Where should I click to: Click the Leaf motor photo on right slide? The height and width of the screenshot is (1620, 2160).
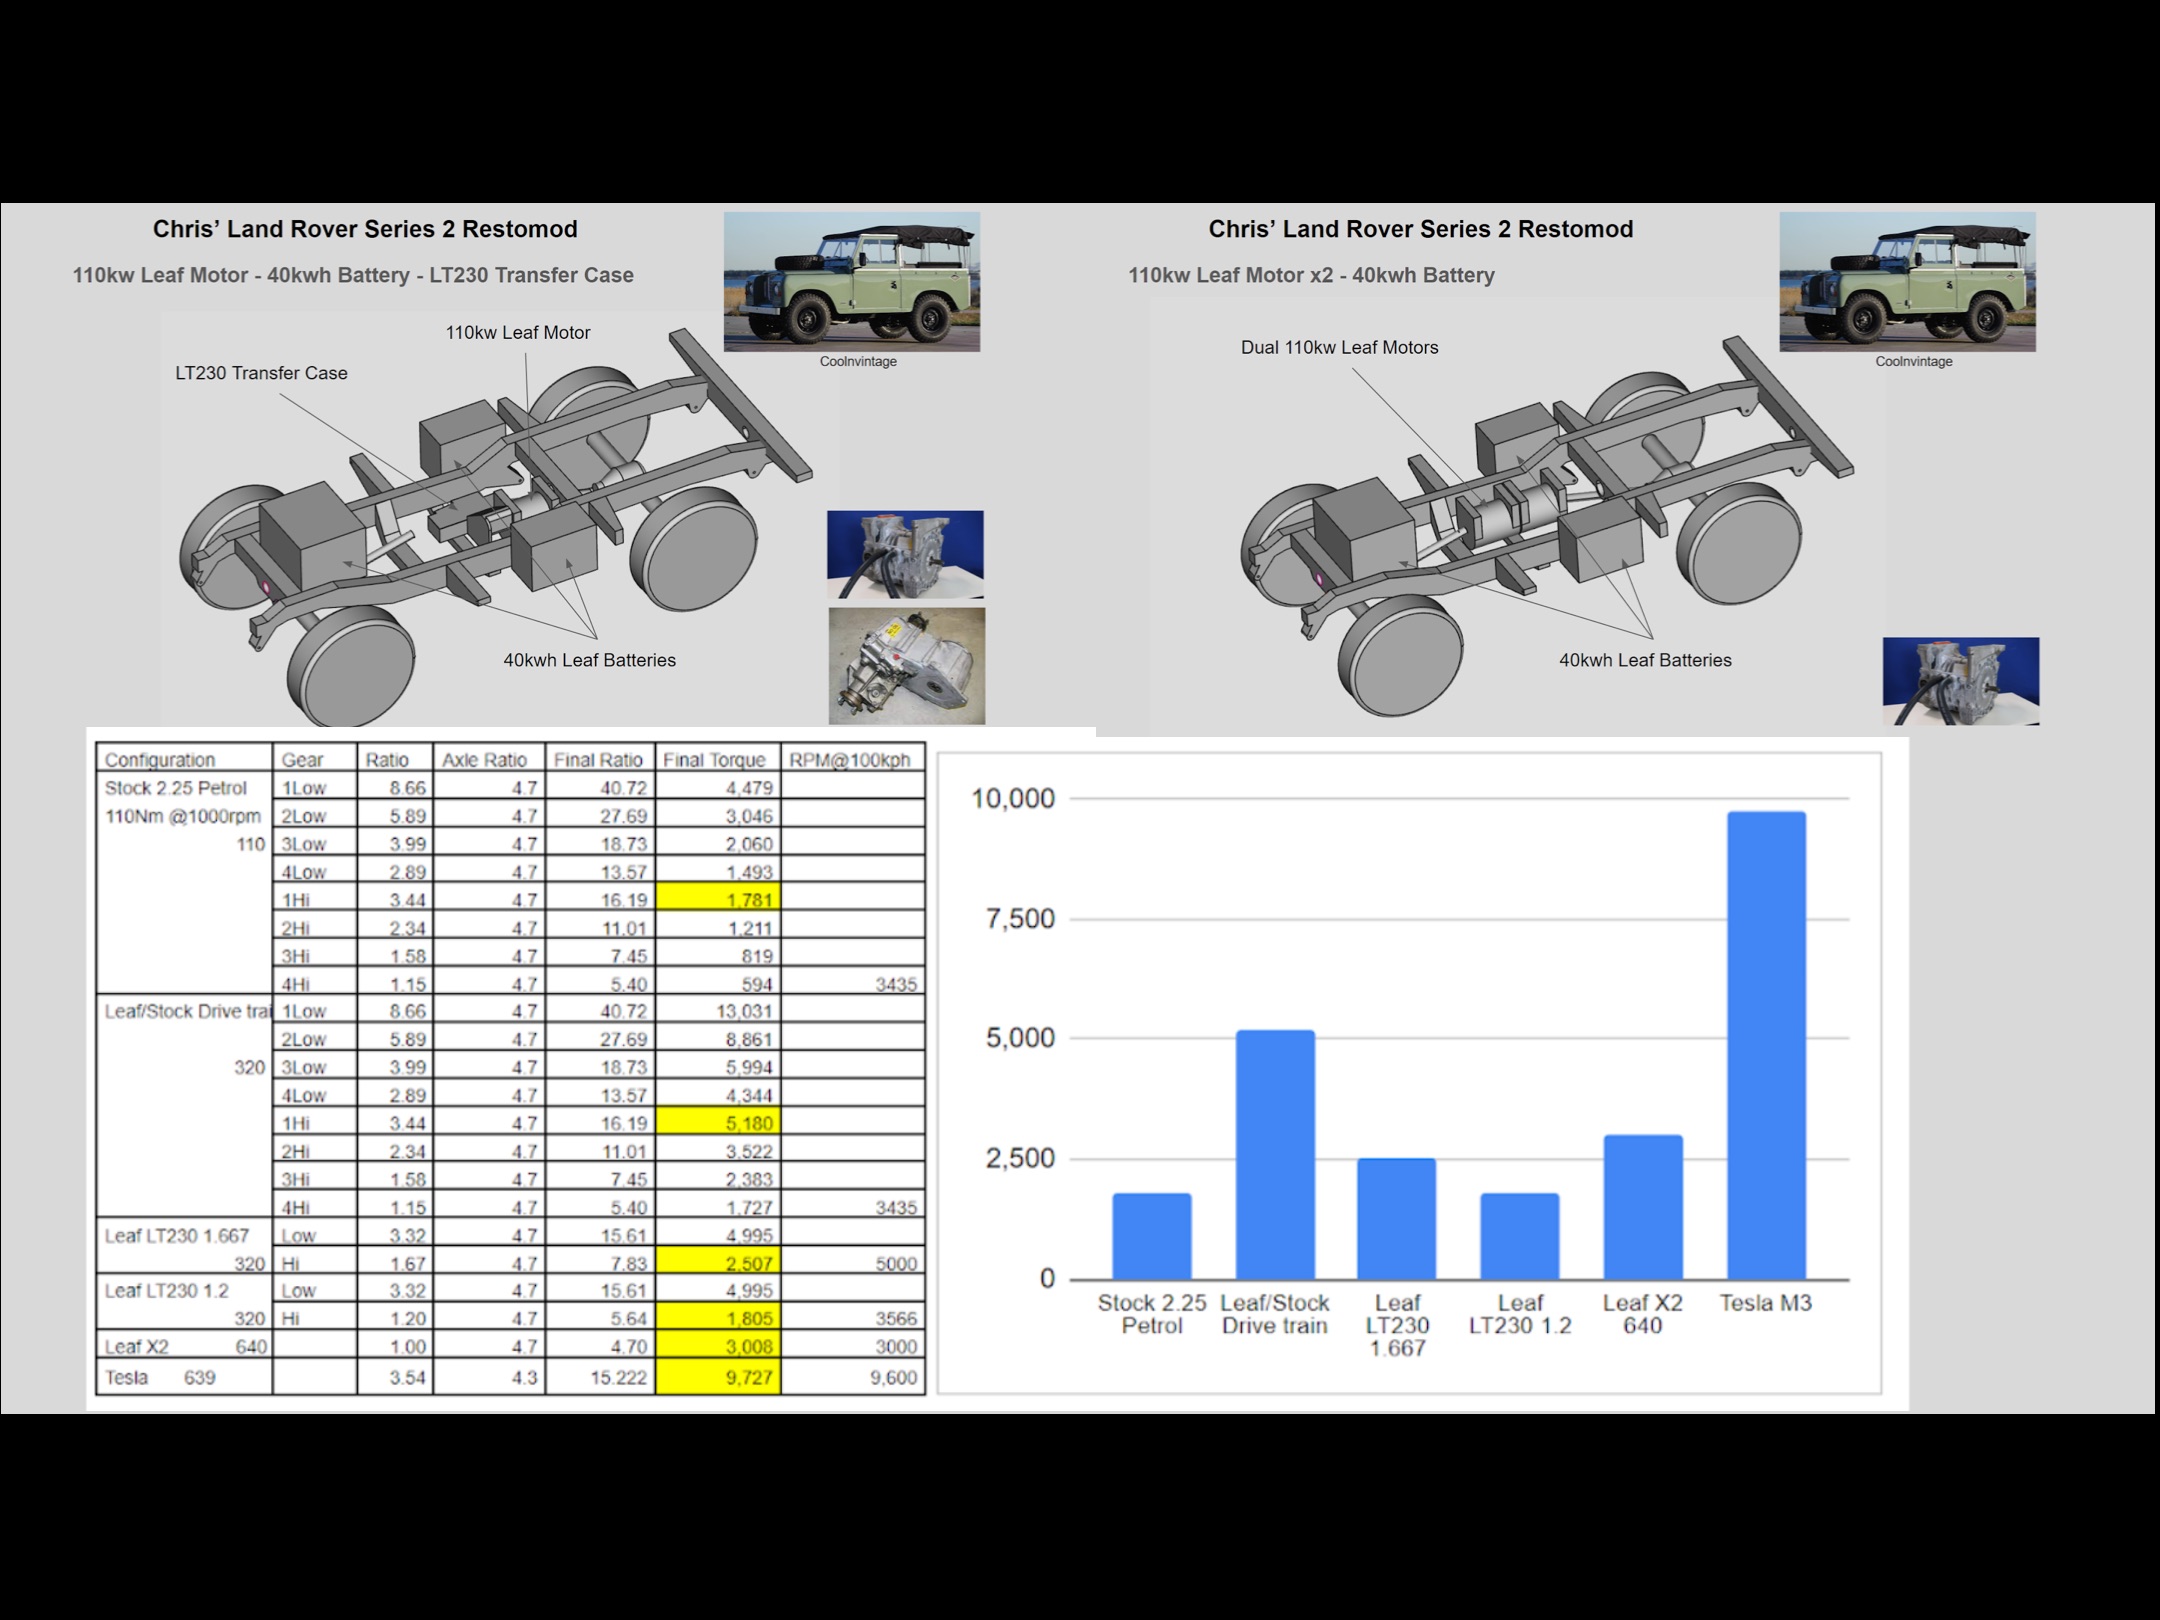point(1960,681)
